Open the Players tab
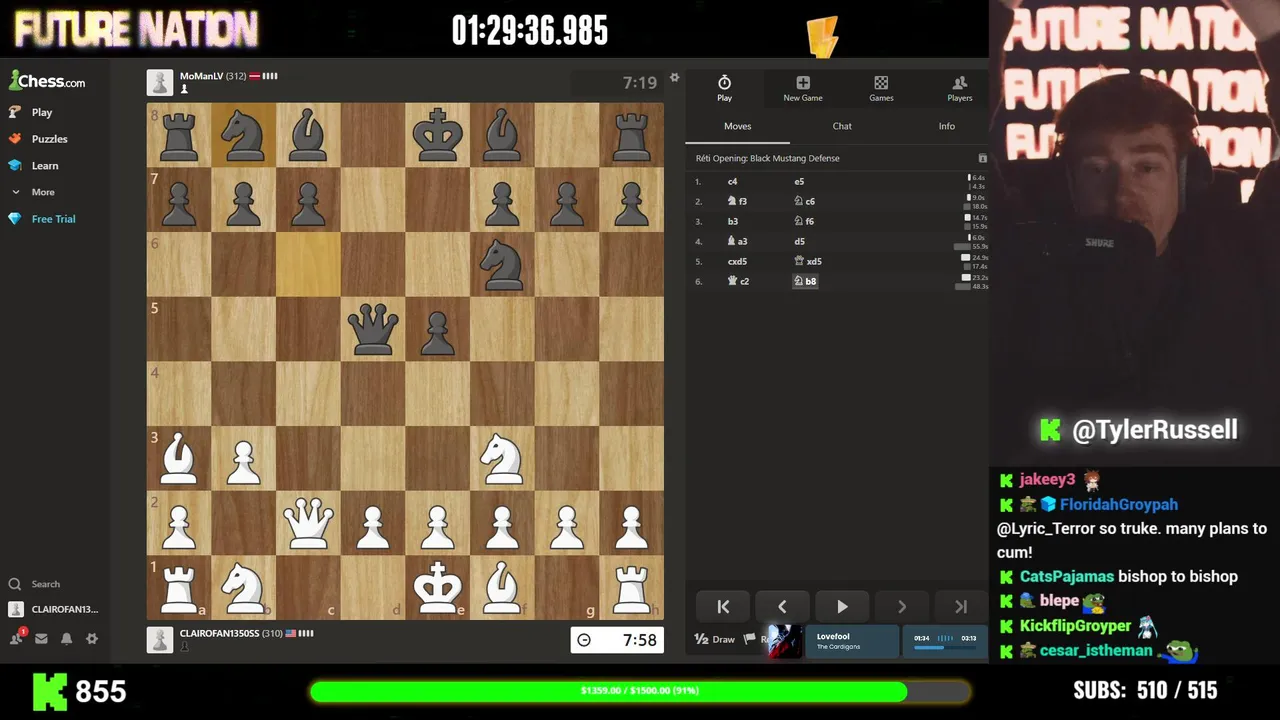The image size is (1280, 720). point(959,88)
